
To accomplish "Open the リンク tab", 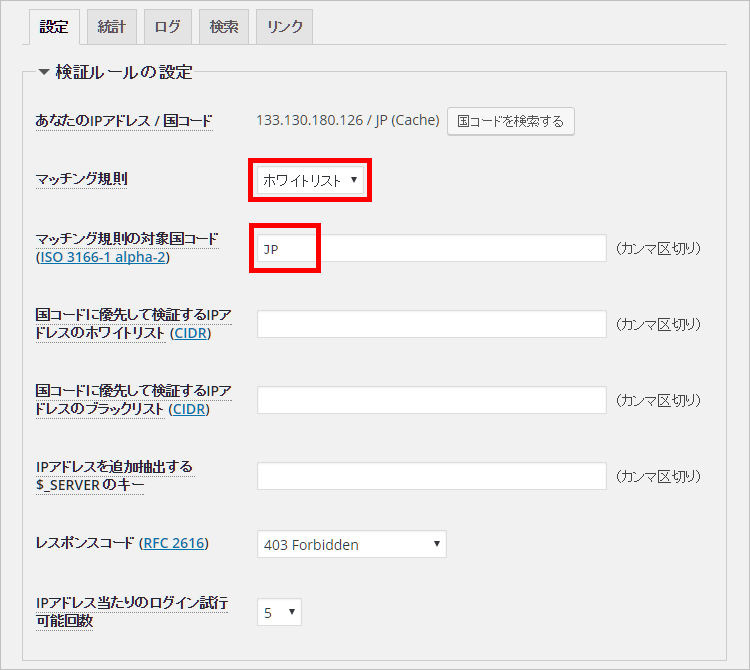I will click(285, 27).
